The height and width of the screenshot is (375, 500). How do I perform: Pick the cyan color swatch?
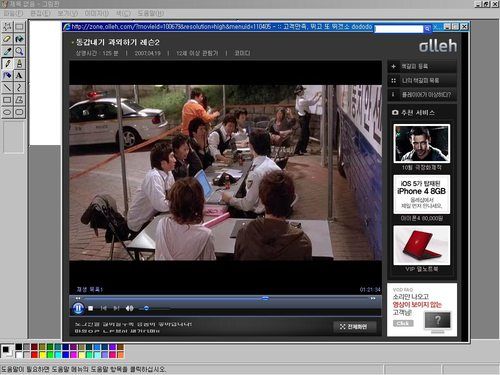tap(58, 355)
